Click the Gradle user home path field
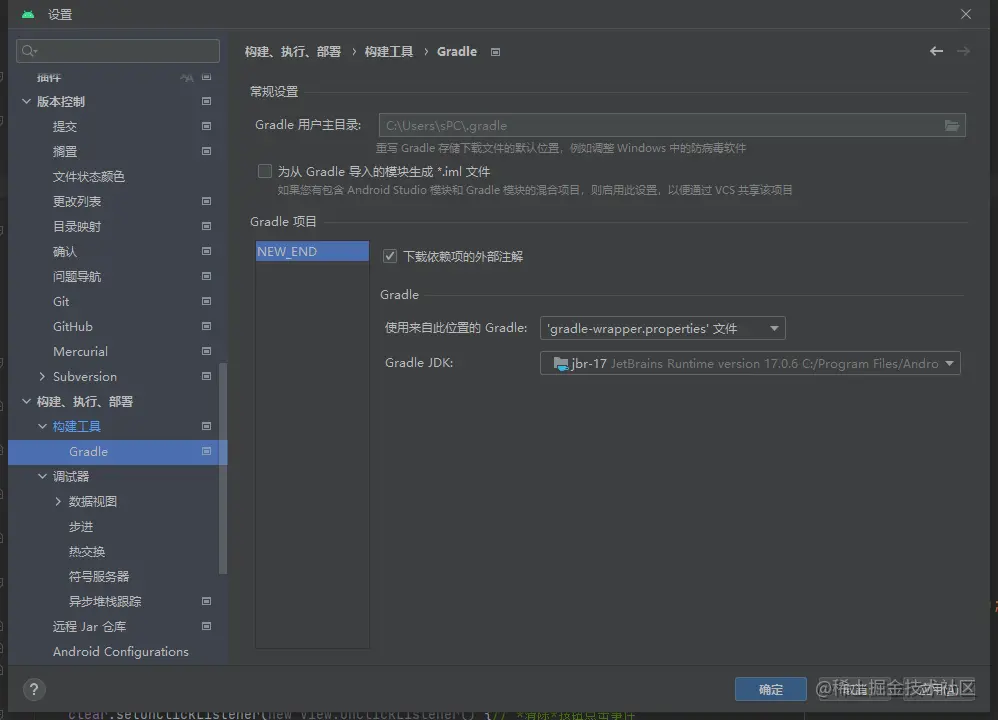The image size is (998, 720). click(672, 125)
